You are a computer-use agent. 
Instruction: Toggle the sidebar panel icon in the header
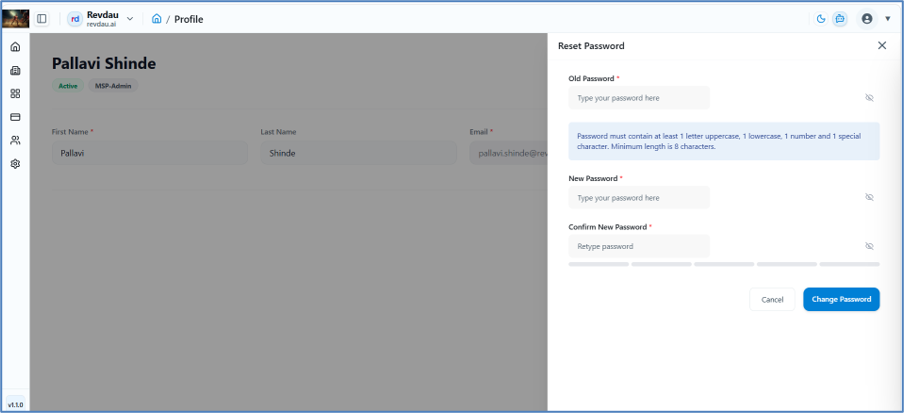coord(42,19)
